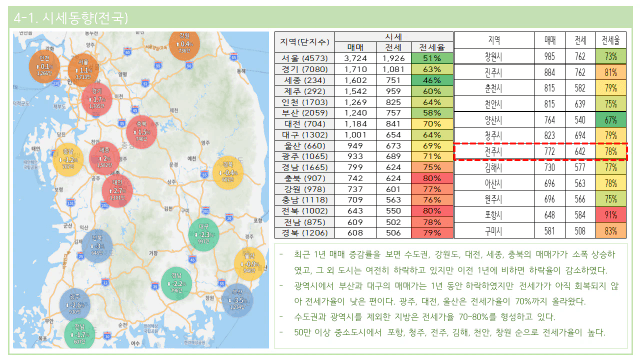Select the 경북 (1206) row label
640x360 pixels.
pos(304,233)
